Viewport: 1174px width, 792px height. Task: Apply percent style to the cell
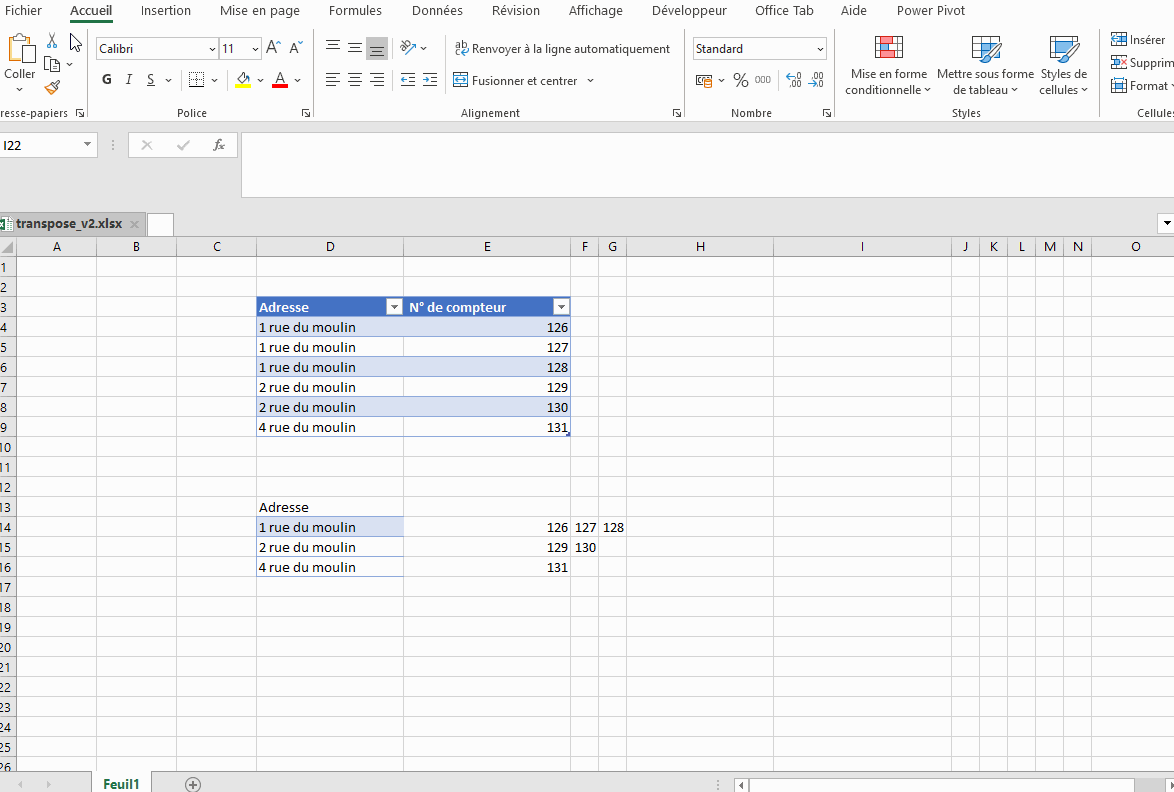click(x=740, y=80)
